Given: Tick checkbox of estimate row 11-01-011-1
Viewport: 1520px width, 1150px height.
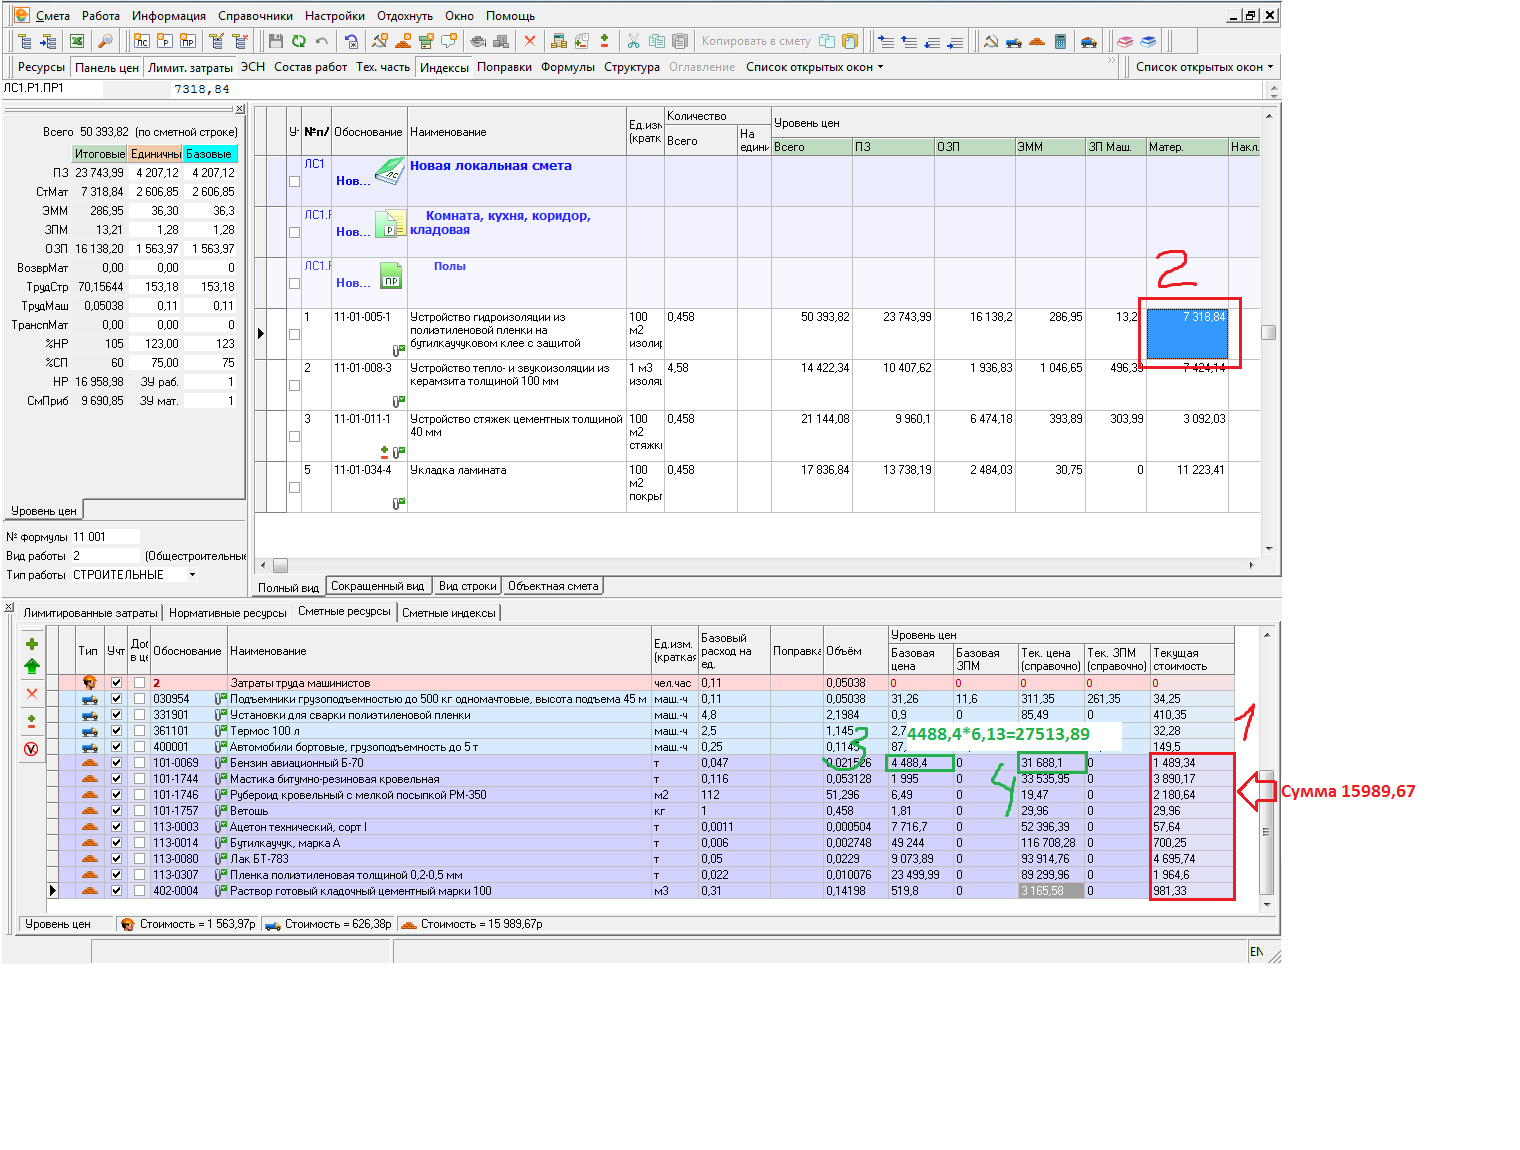Looking at the screenshot, I should click(294, 437).
